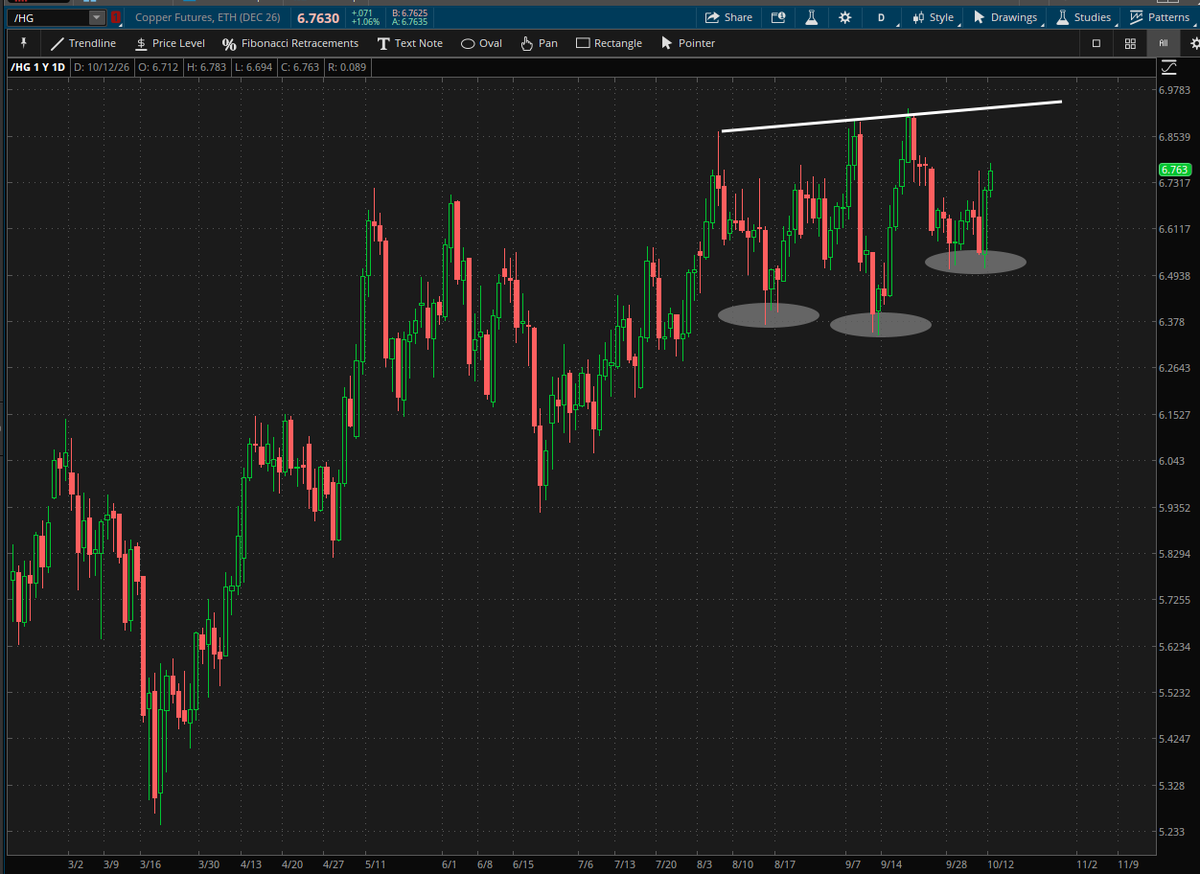Pick the Oval drawing tool
The image size is (1200, 874).
(481, 44)
